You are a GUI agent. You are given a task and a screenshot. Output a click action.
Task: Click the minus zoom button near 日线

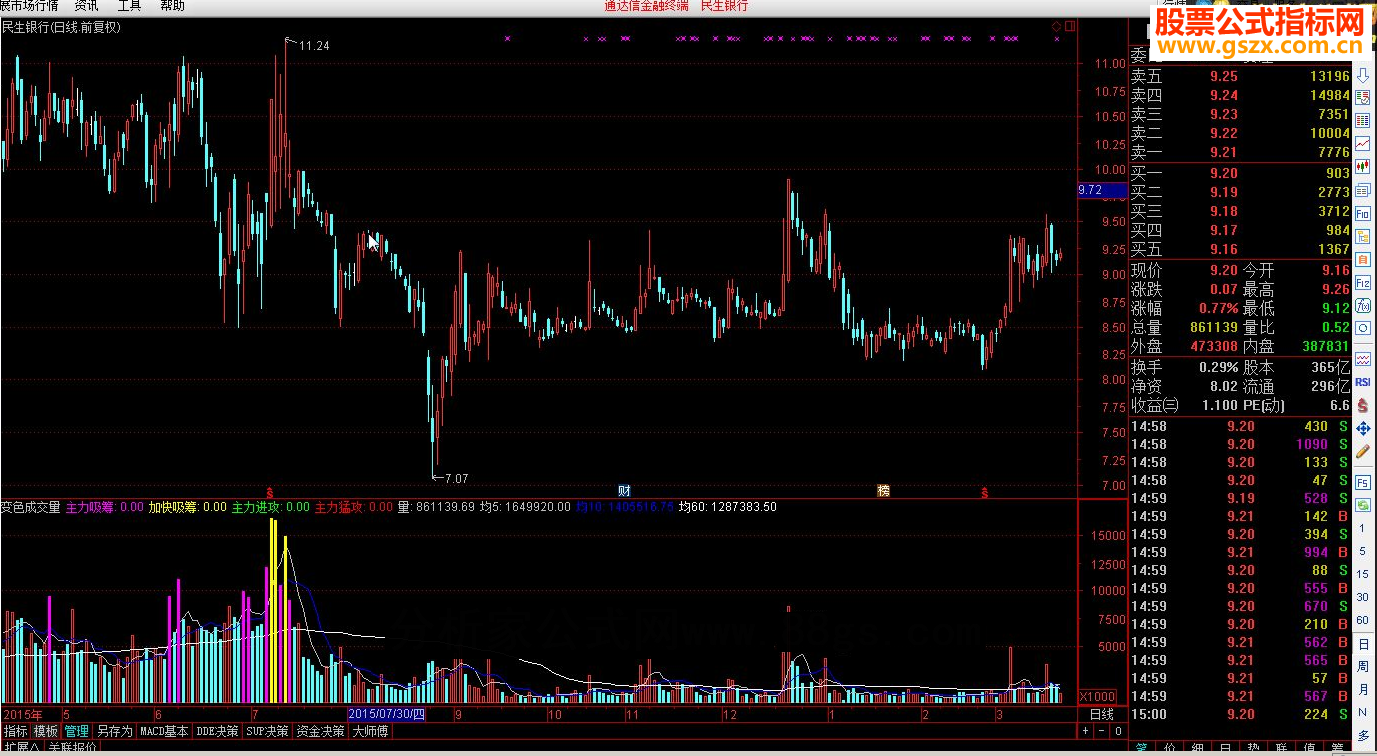pyautogui.click(x=1103, y=731)
